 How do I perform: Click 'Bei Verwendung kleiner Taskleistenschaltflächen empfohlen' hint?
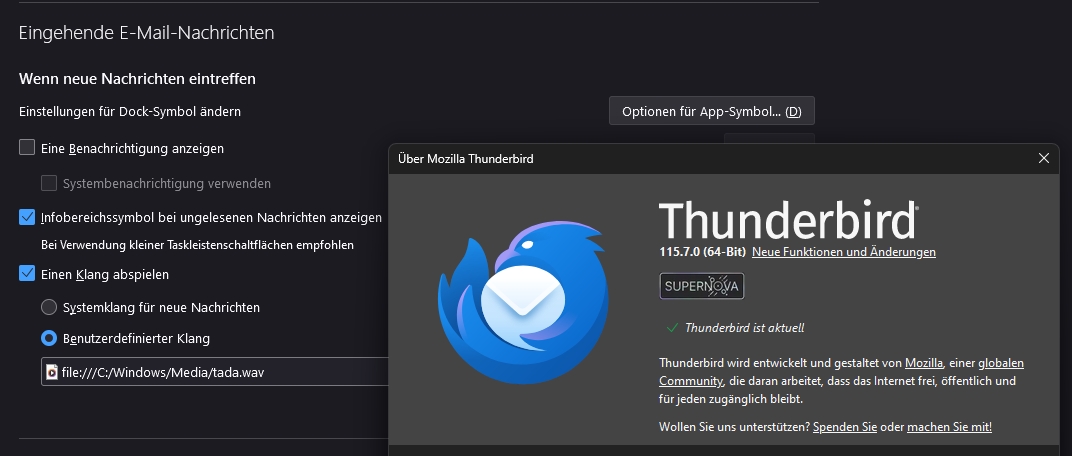coord(198,245)
